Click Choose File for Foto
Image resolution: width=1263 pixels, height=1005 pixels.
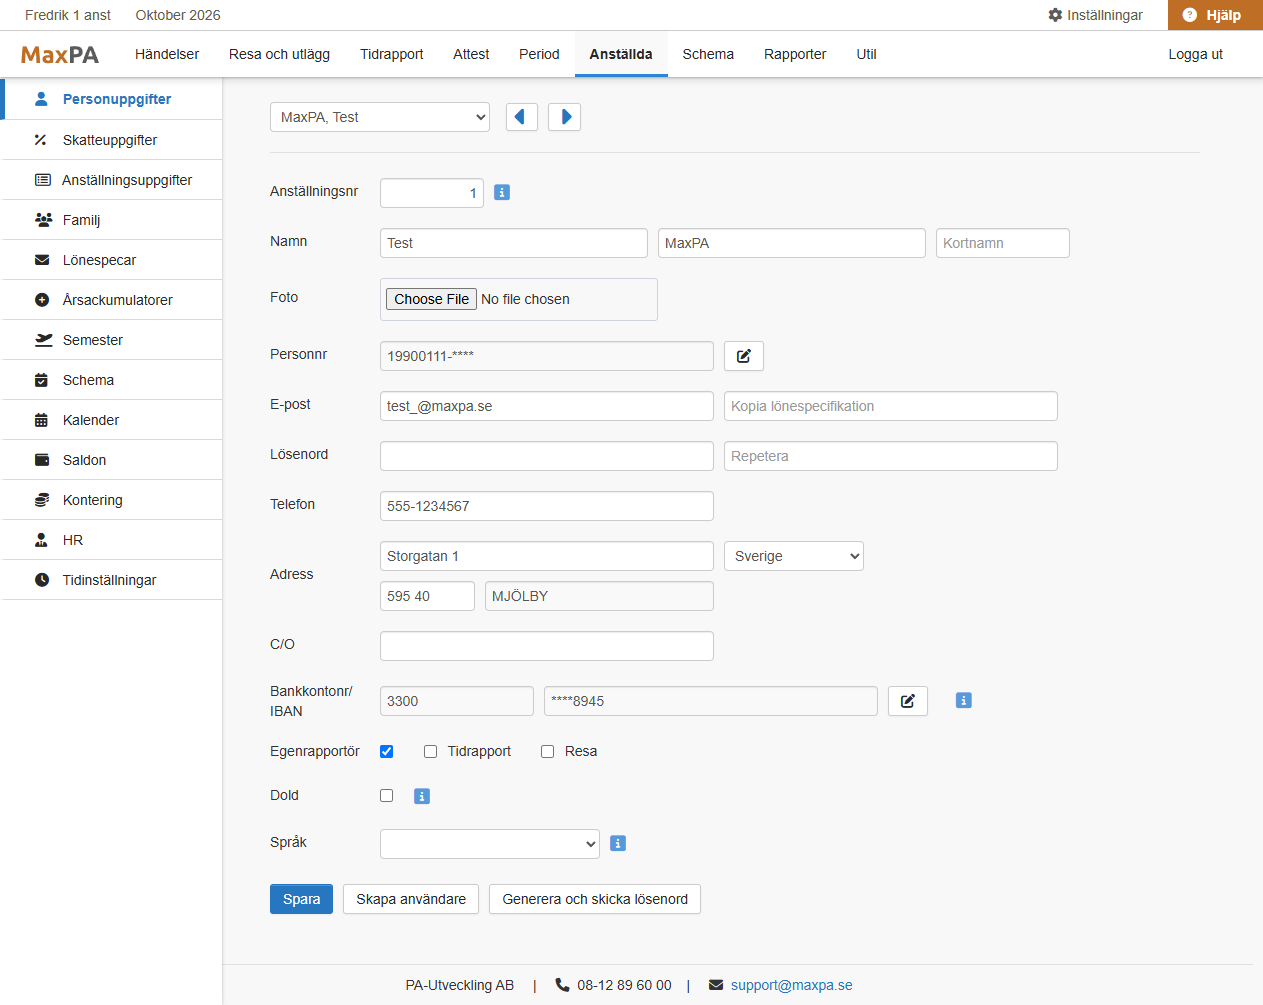pos(432,299)
